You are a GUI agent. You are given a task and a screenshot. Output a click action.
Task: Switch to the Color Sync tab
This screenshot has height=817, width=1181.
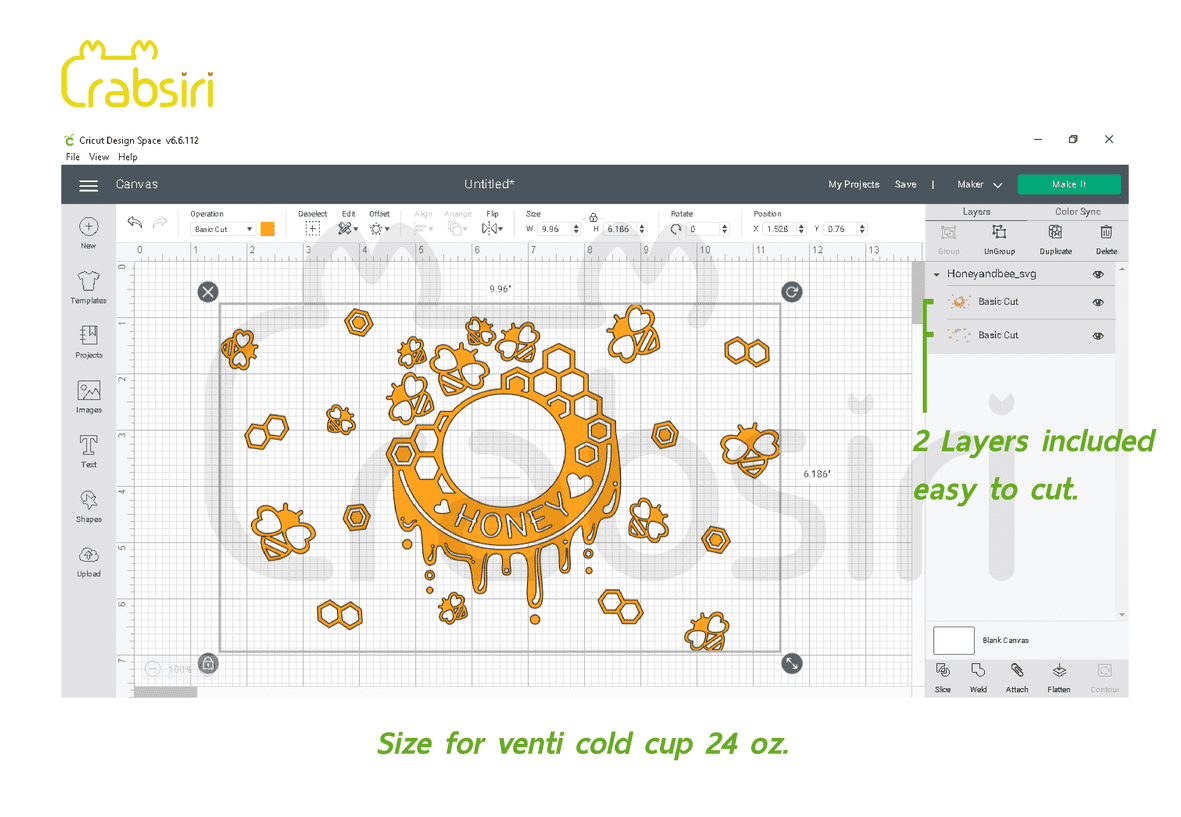[1077, 212]
